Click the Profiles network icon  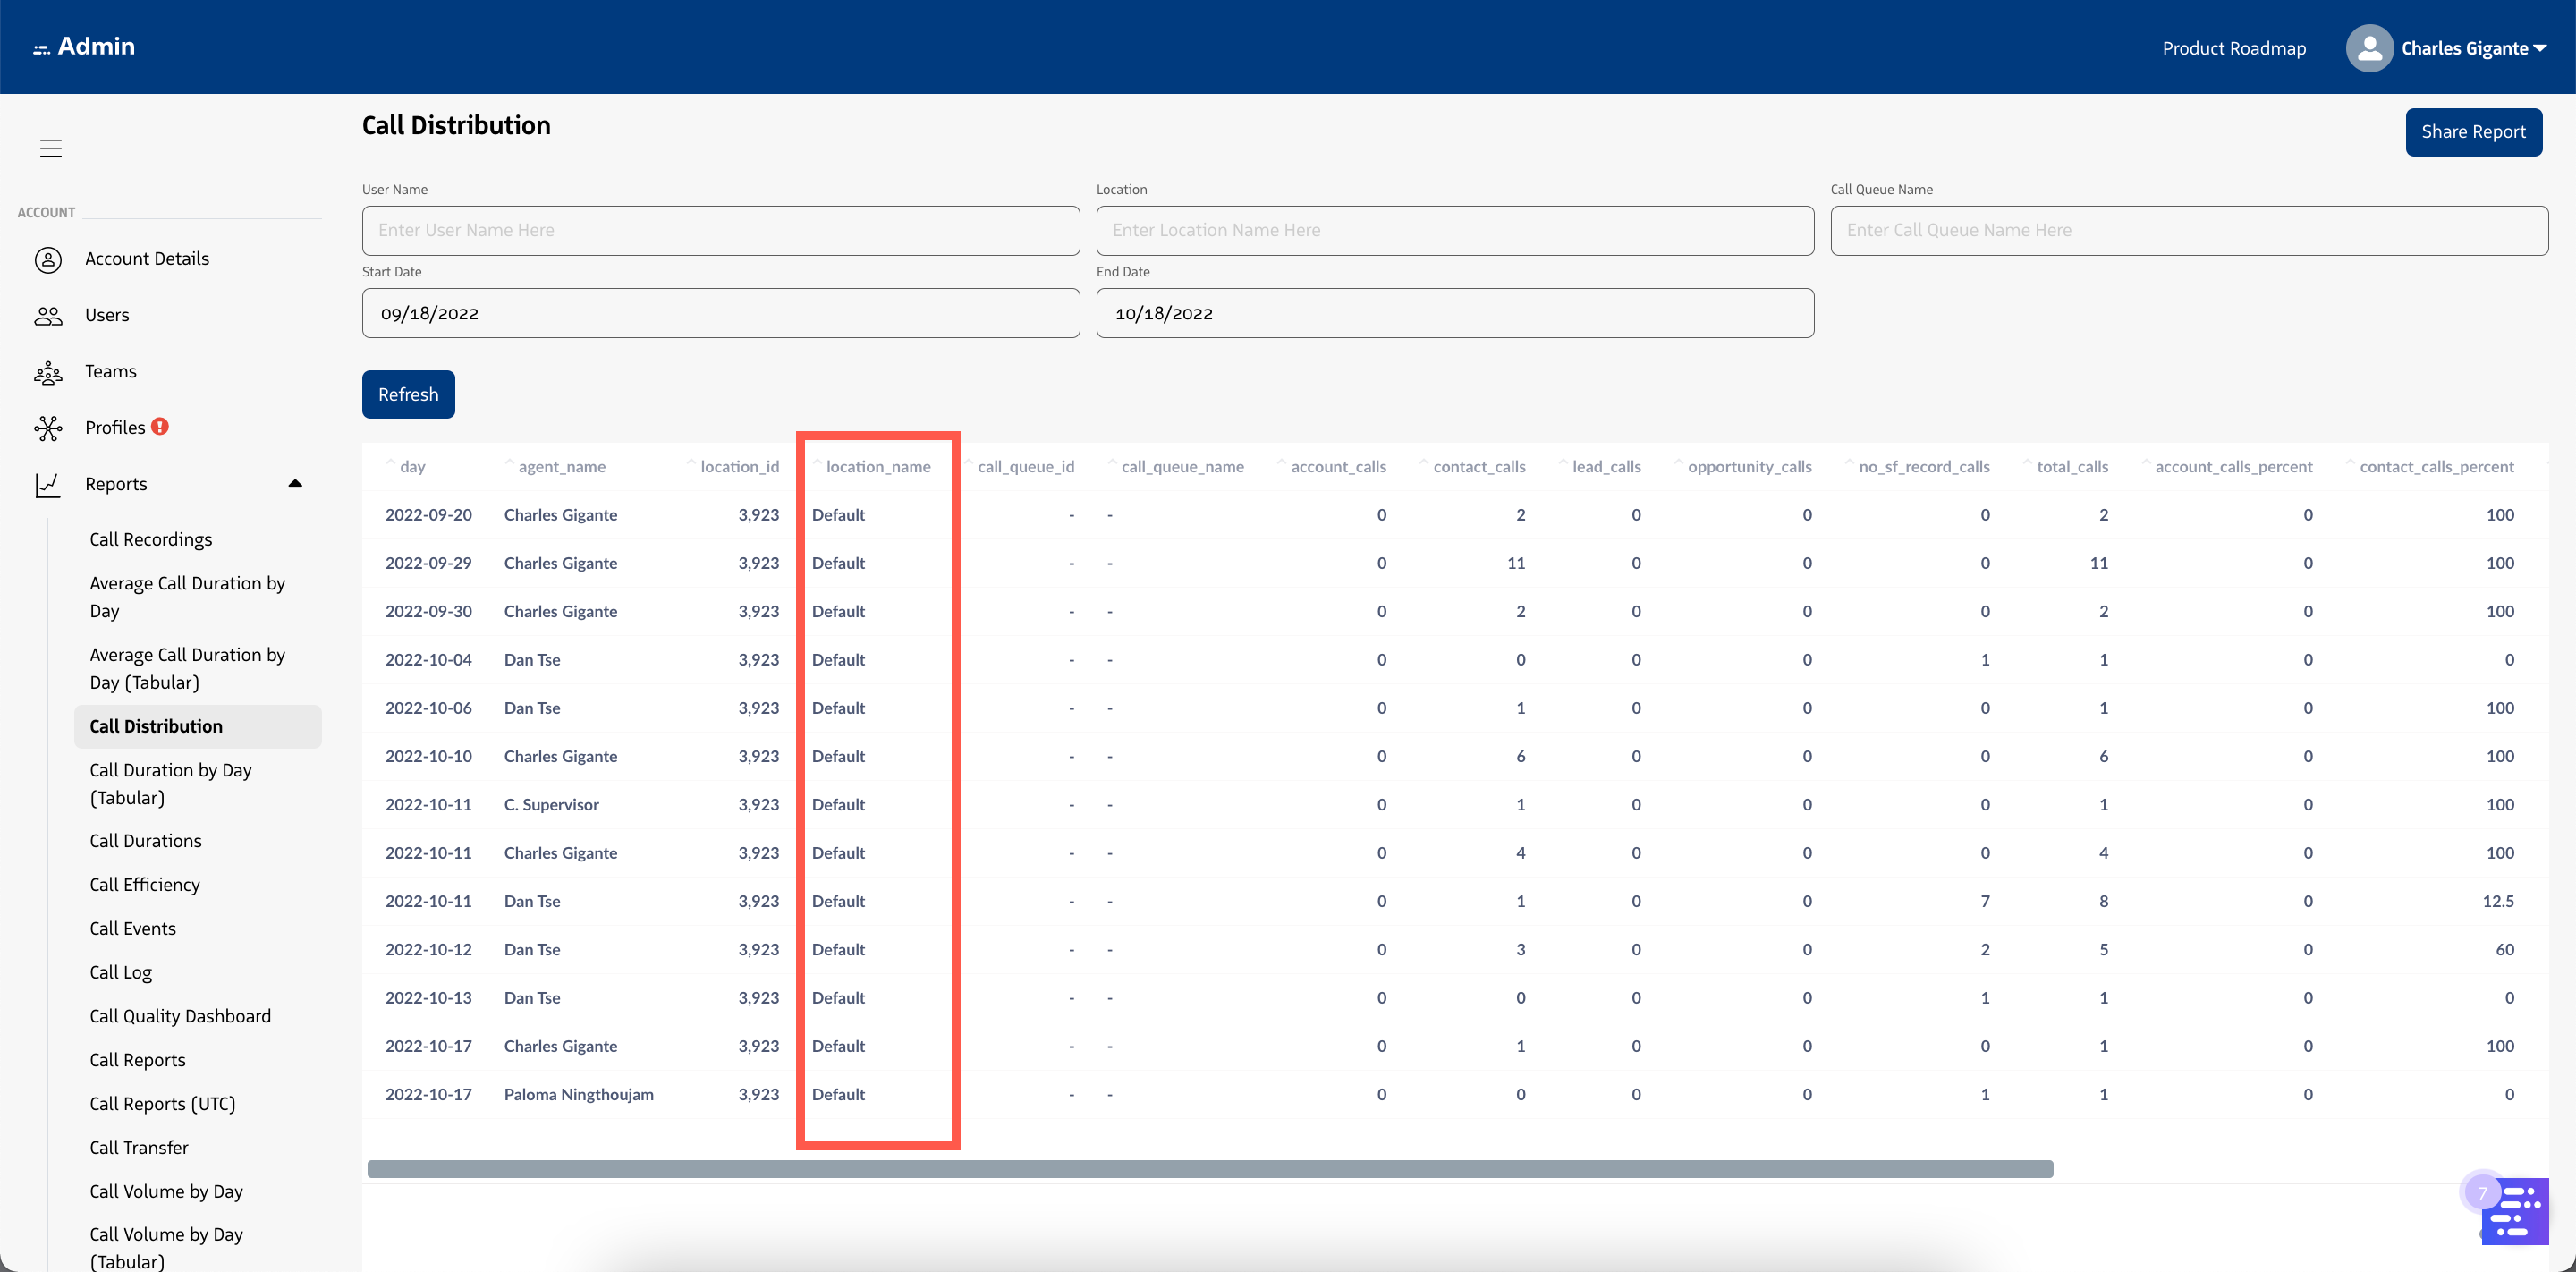(48, 428)
